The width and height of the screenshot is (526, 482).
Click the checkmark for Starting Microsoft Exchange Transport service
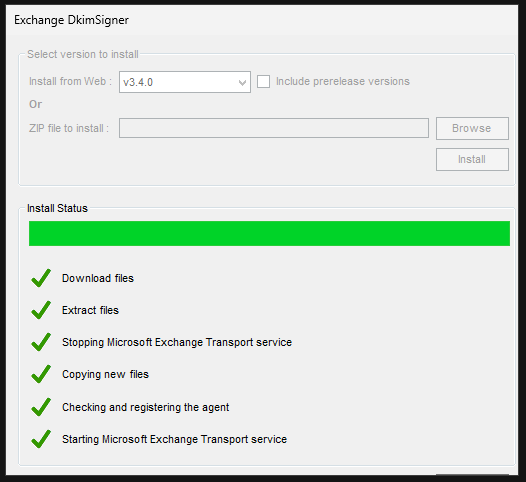(x=41, y=439)
